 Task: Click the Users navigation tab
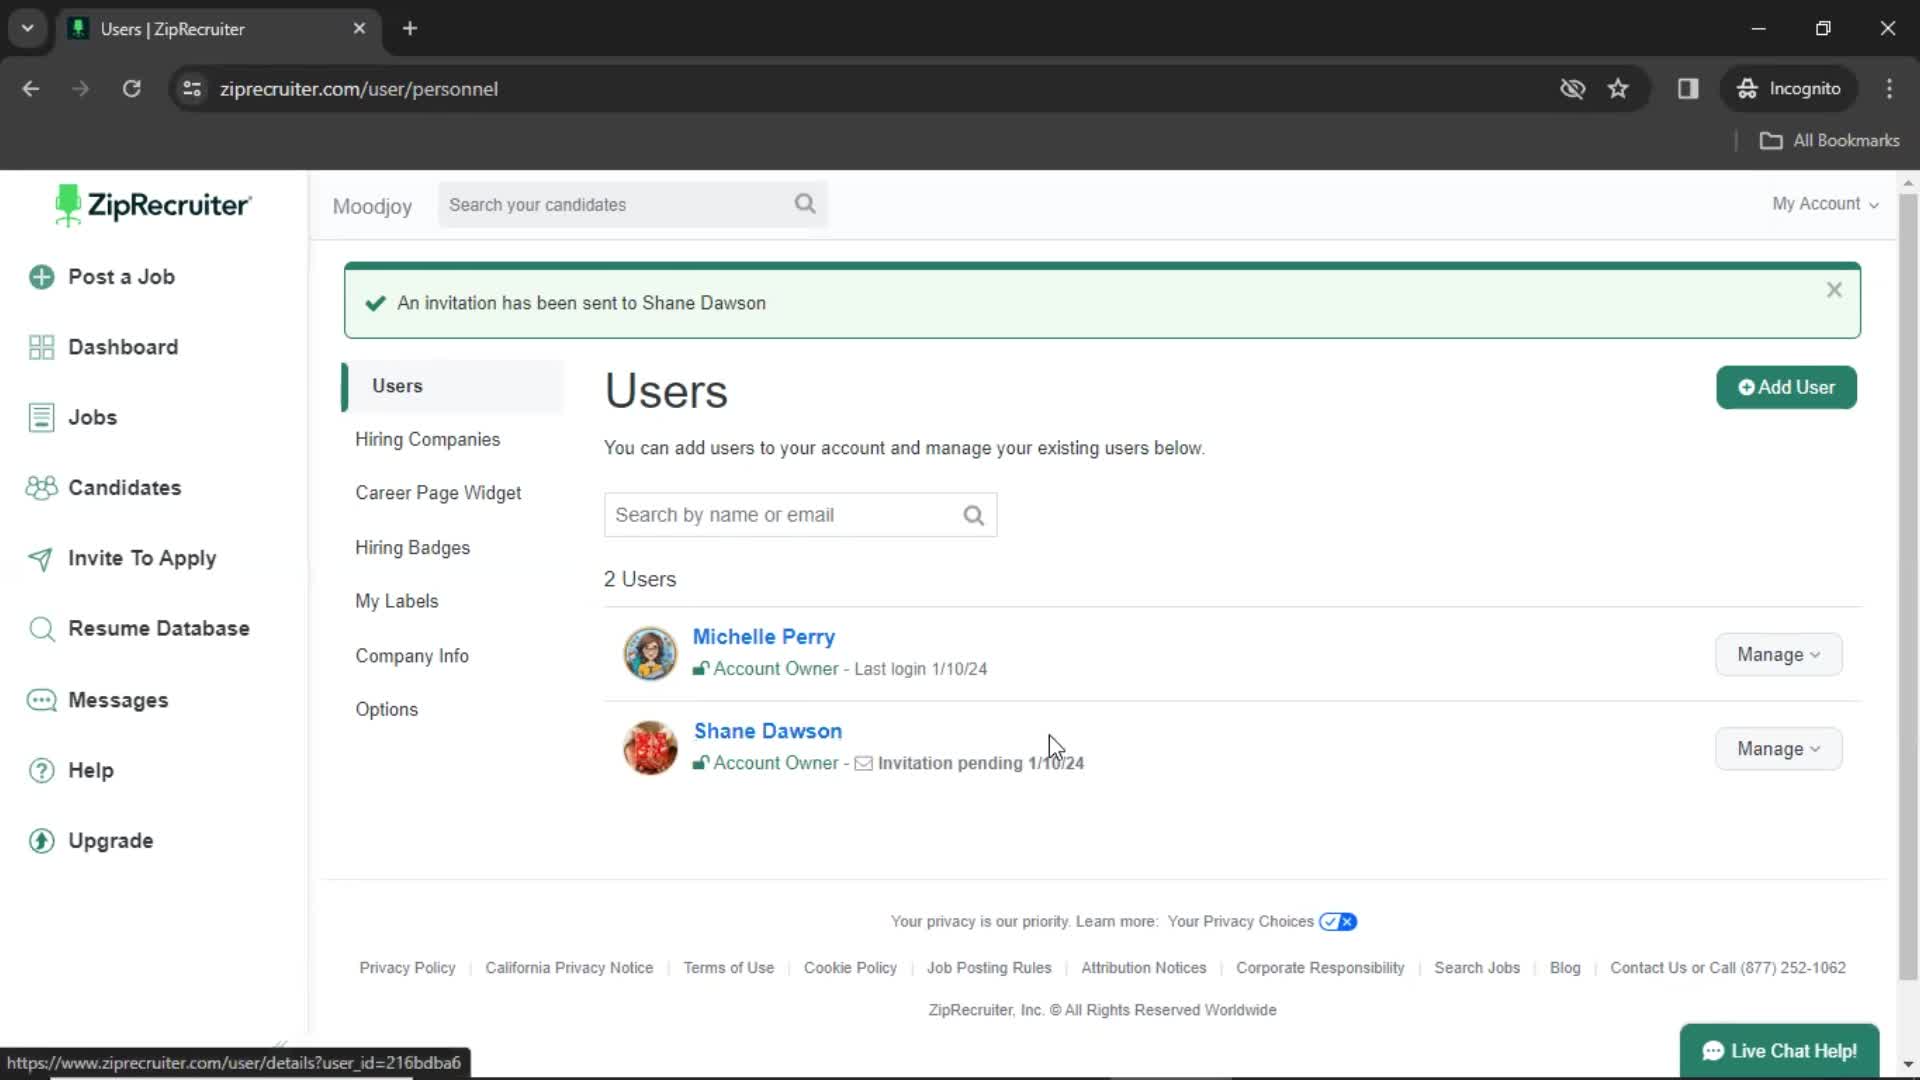398,385
